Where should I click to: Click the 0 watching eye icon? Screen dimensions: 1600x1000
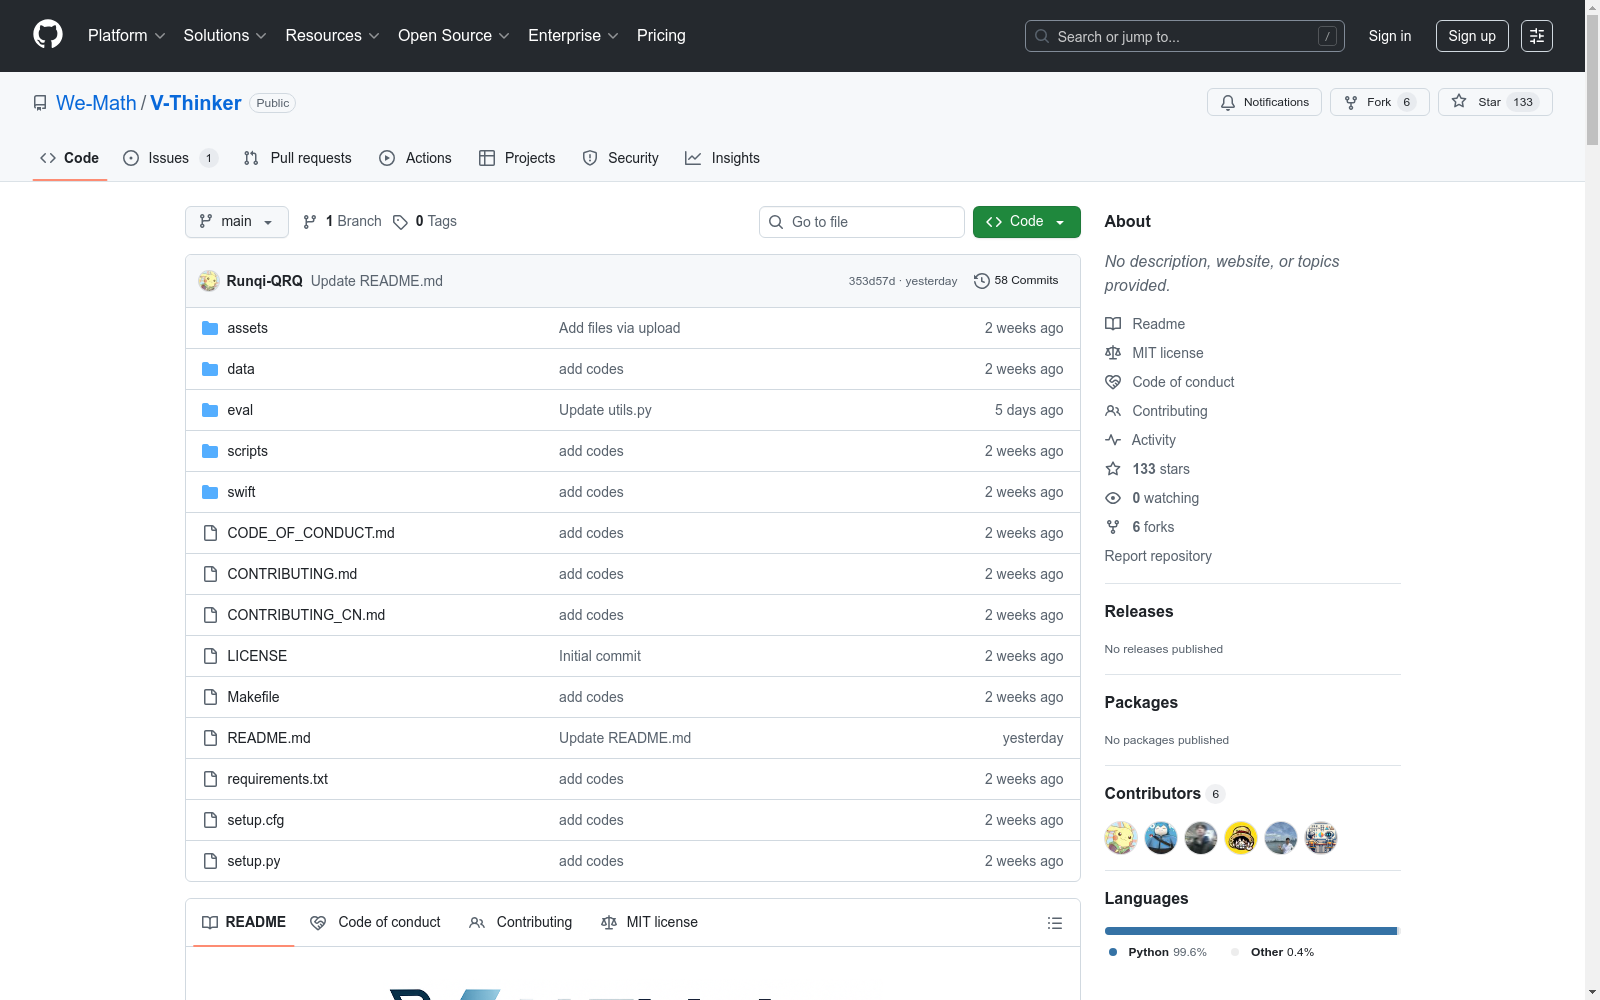pyautogui.click(x=1113, y=498)
